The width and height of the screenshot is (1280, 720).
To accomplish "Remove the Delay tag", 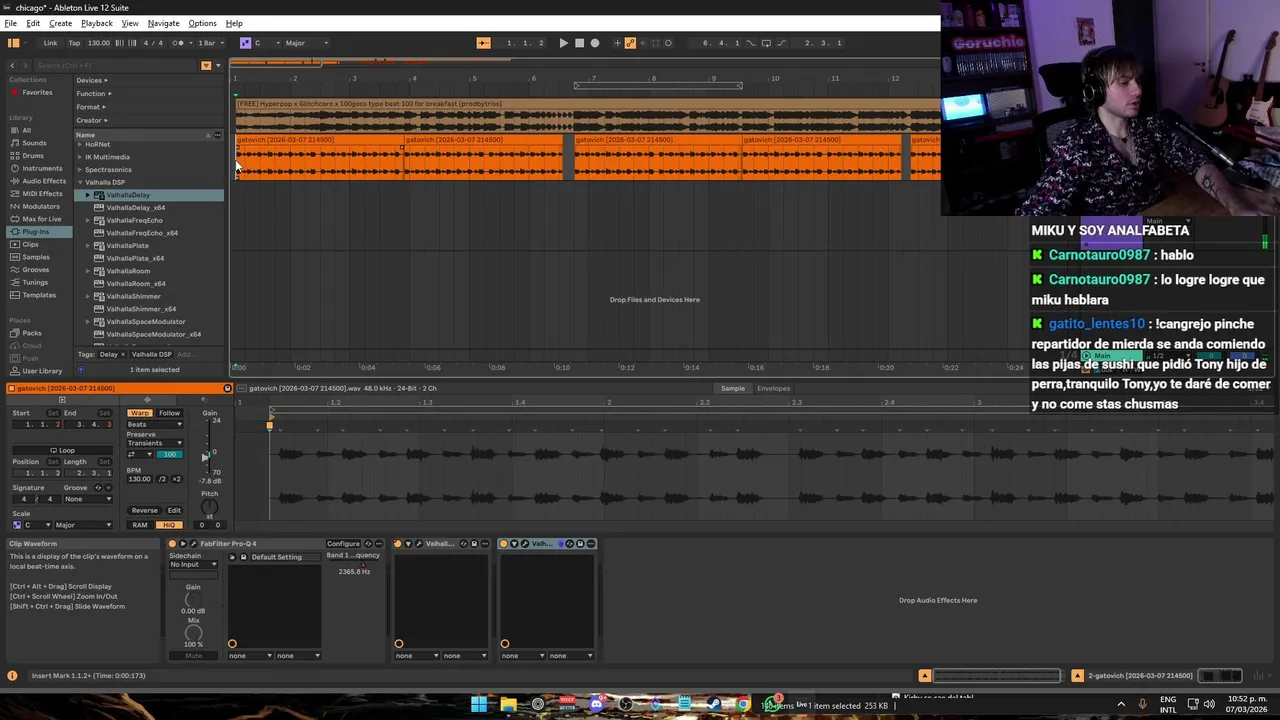I will click(123, 354).
